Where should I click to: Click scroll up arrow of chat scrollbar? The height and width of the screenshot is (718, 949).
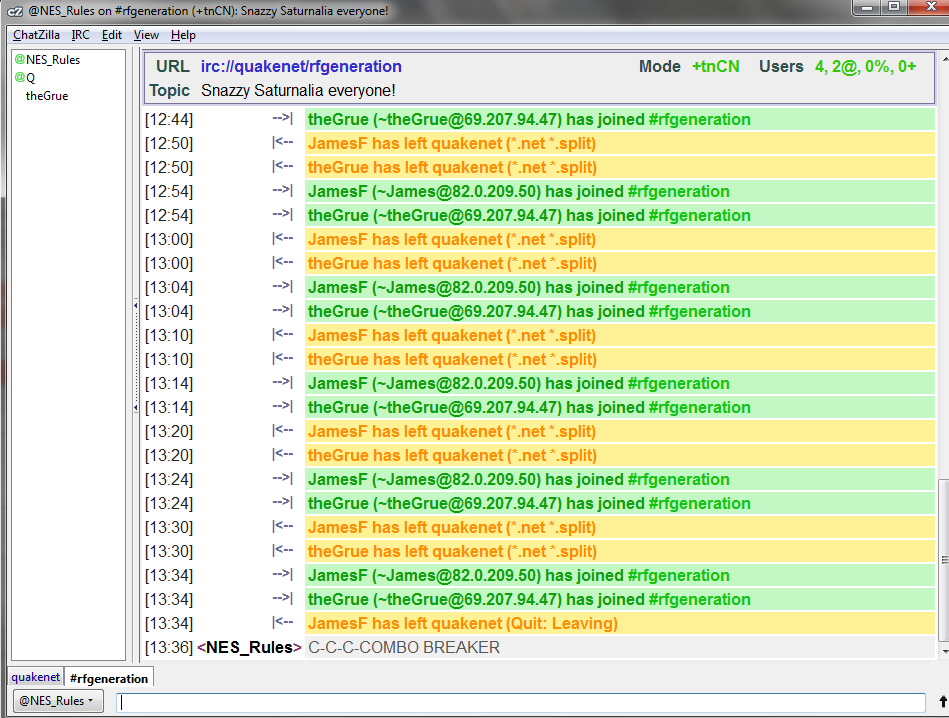point(944,59)
